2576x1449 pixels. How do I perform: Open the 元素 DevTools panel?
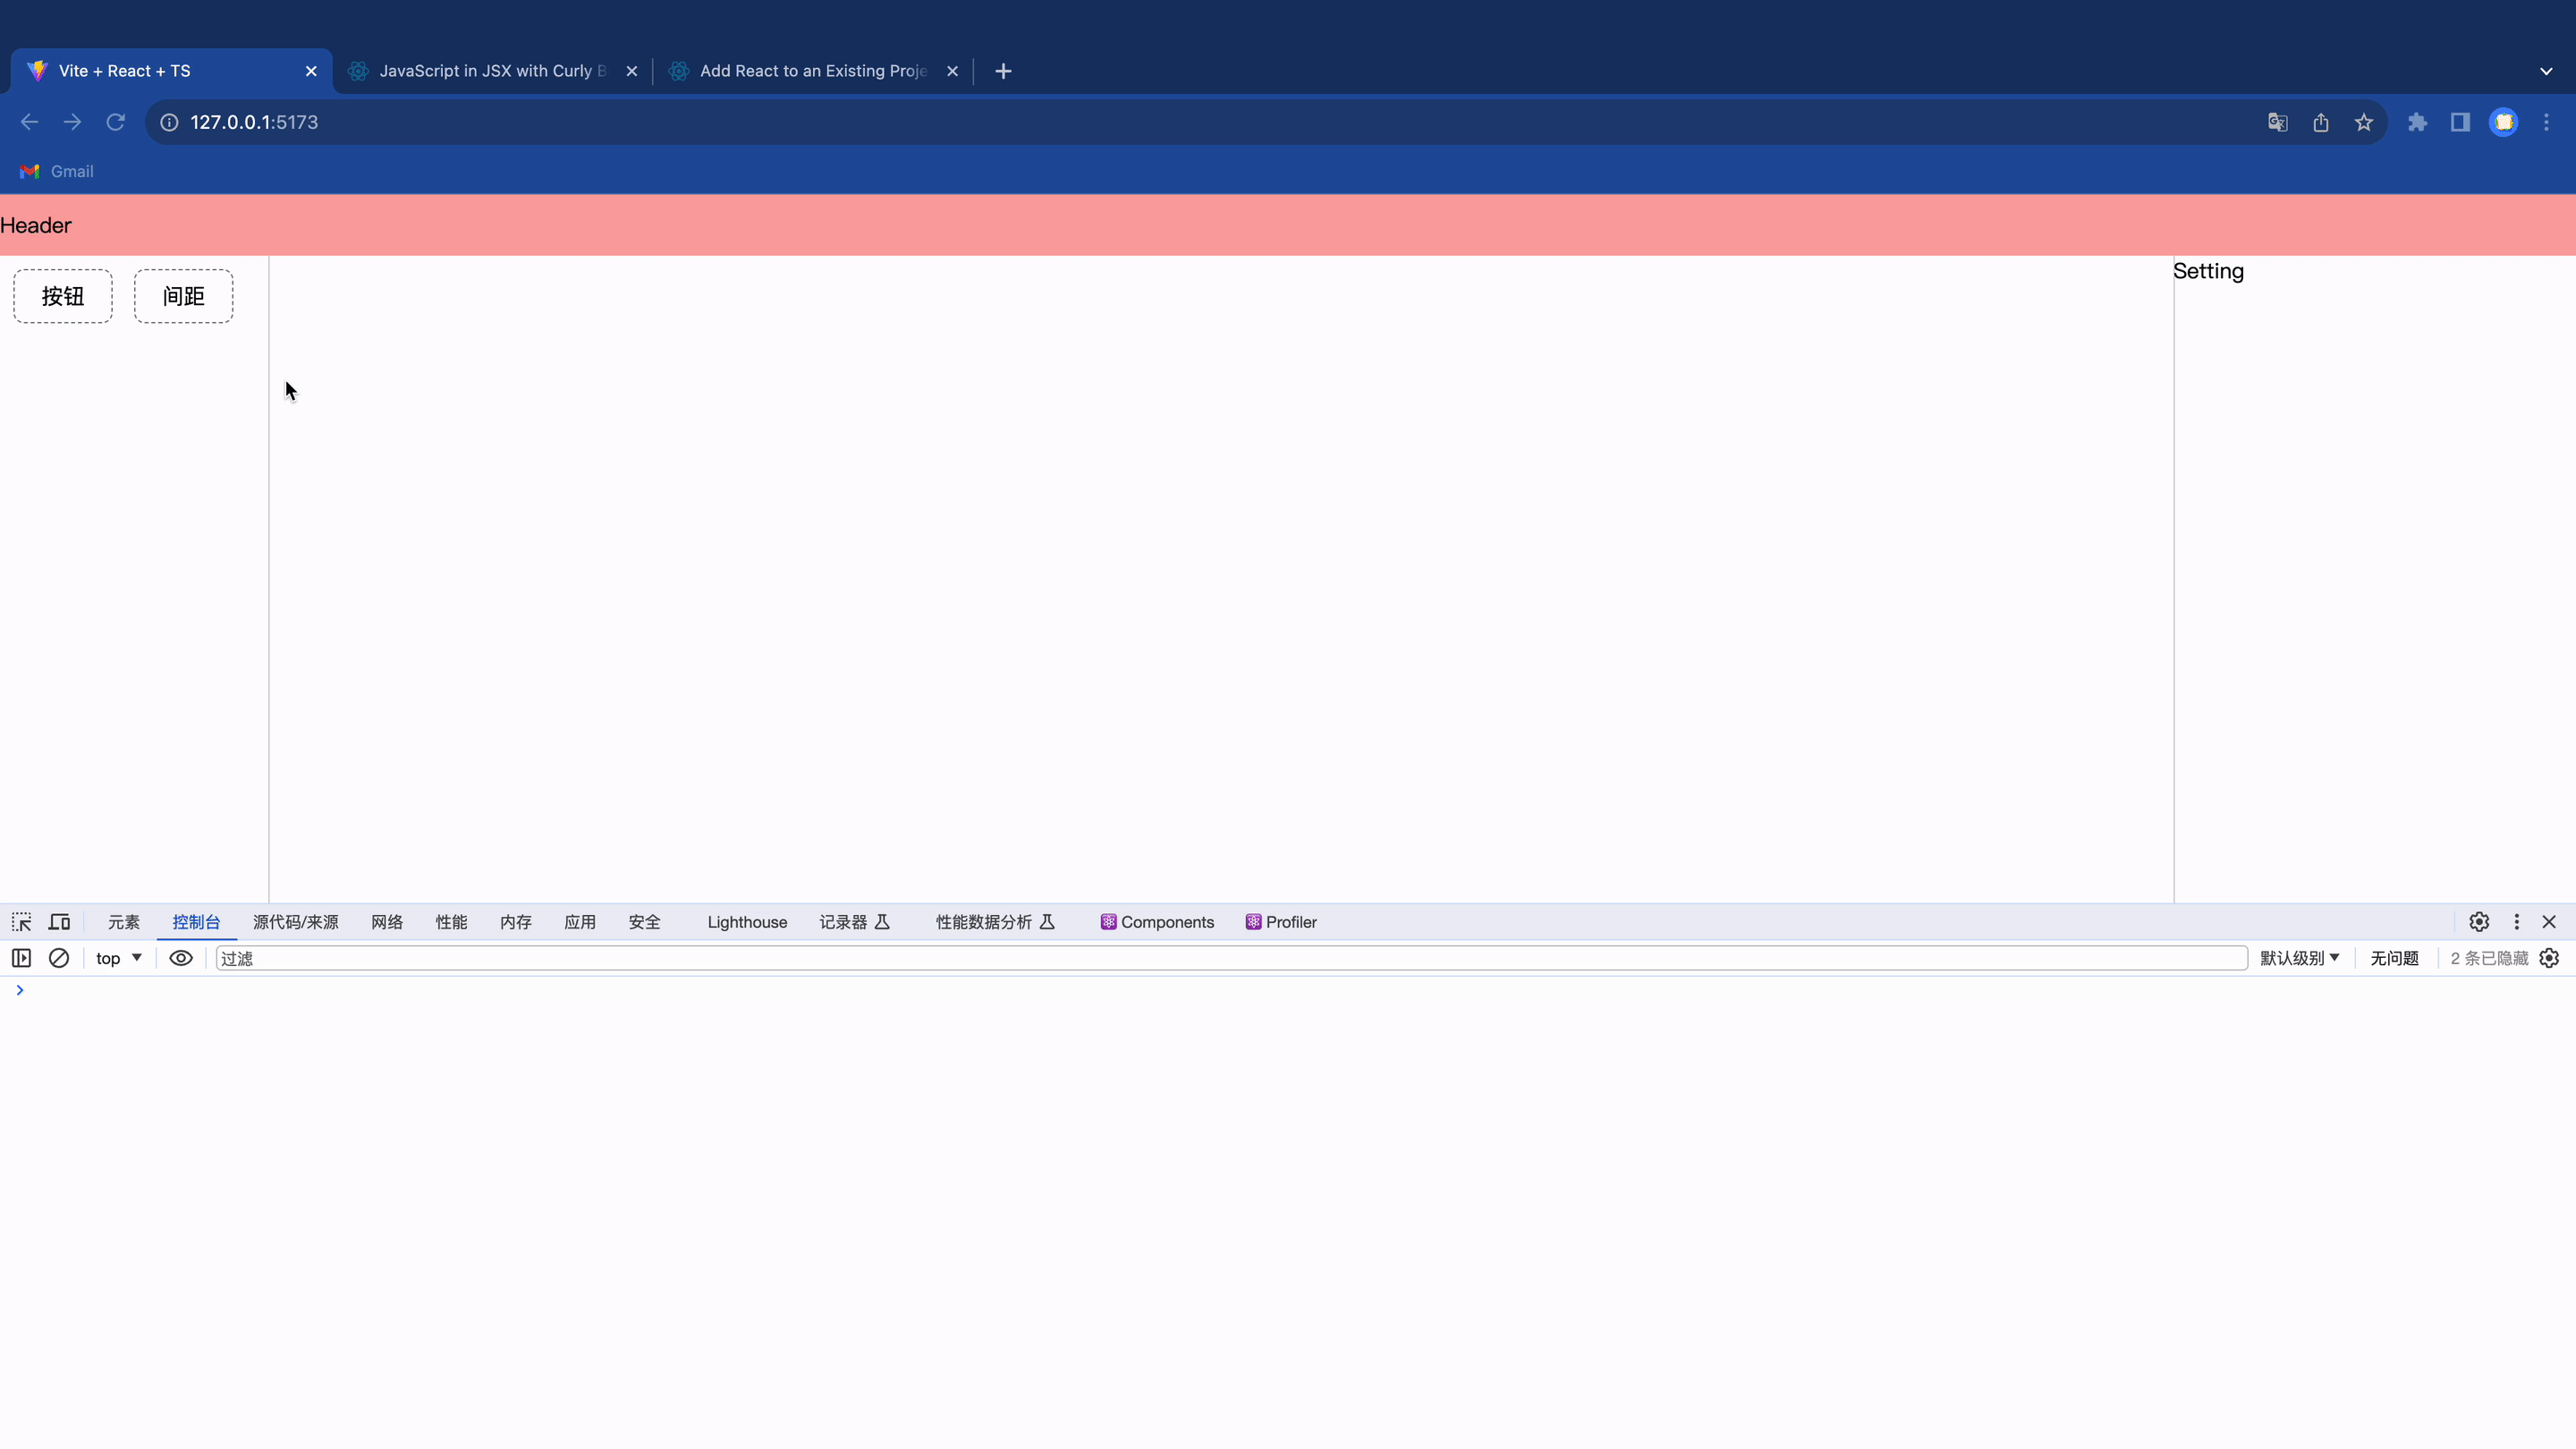[x=124, y=922]
